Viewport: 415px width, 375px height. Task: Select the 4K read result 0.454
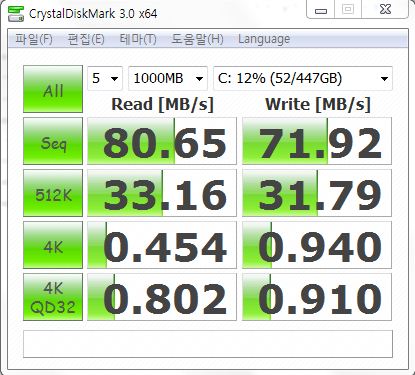162,245
